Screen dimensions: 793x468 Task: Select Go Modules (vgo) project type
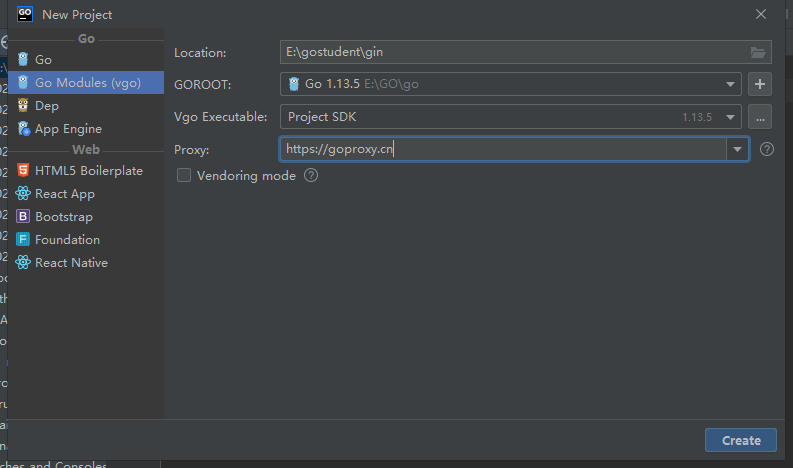tap(86, 82)
